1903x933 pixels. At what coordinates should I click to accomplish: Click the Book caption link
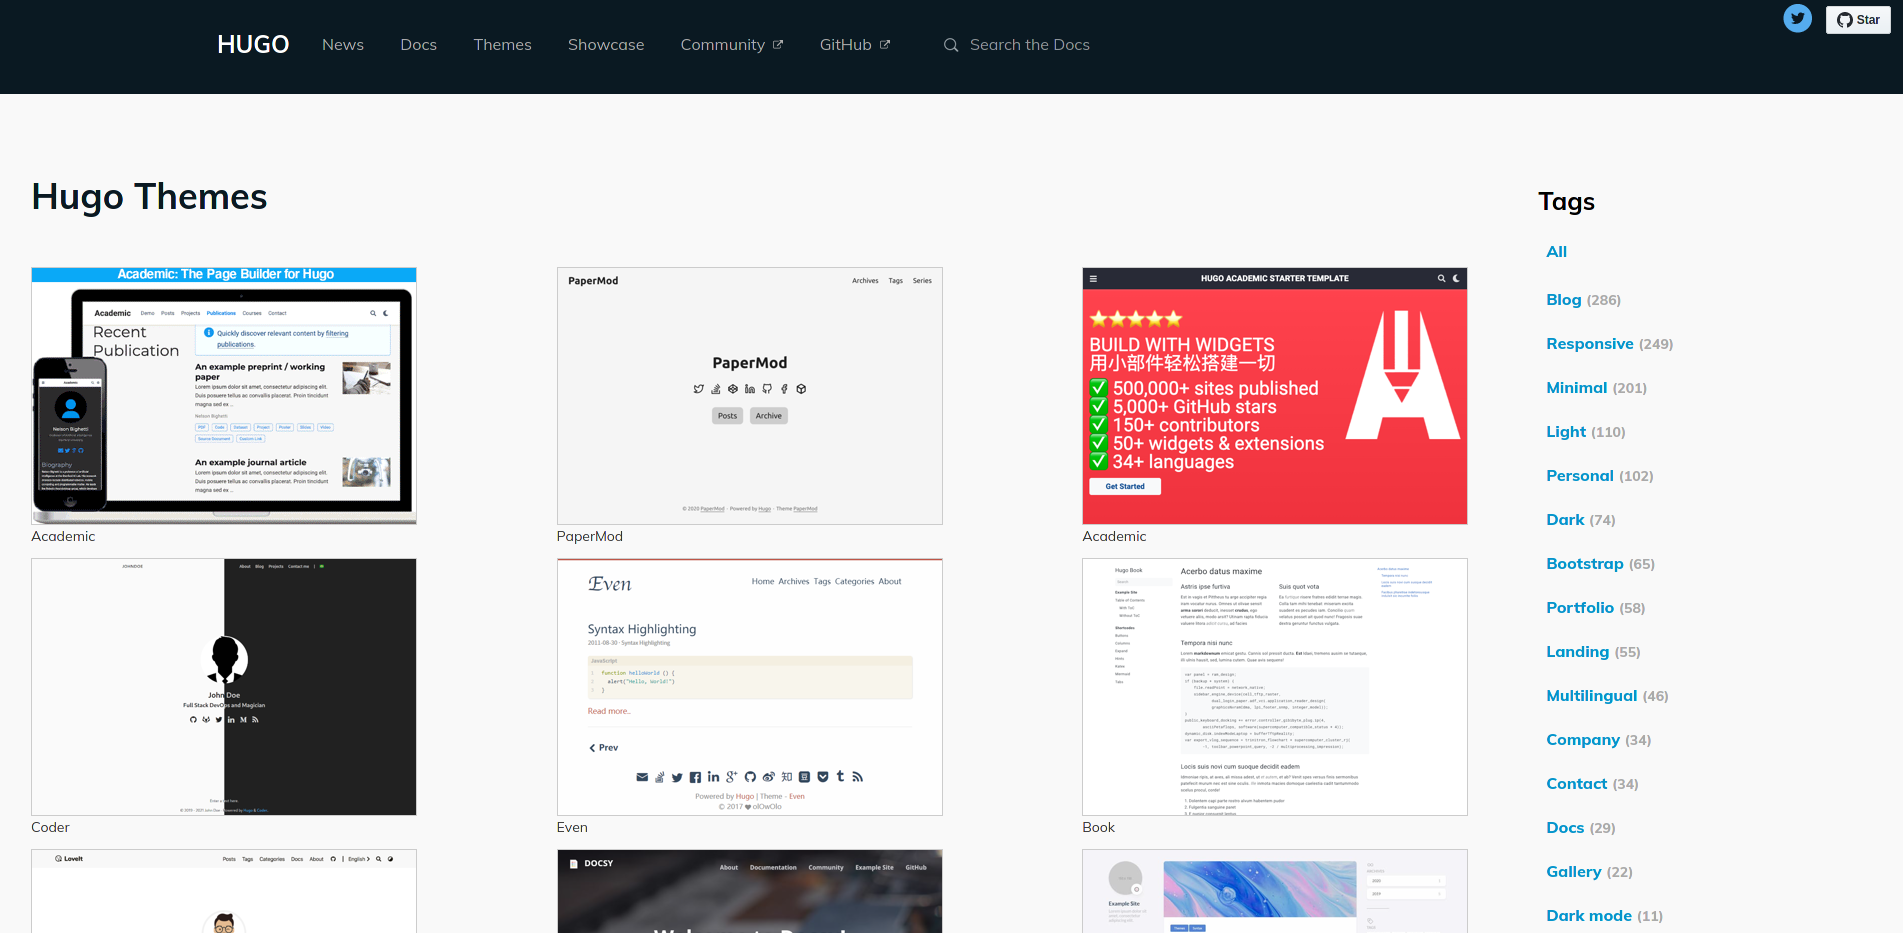click(x=1098, y=828)
